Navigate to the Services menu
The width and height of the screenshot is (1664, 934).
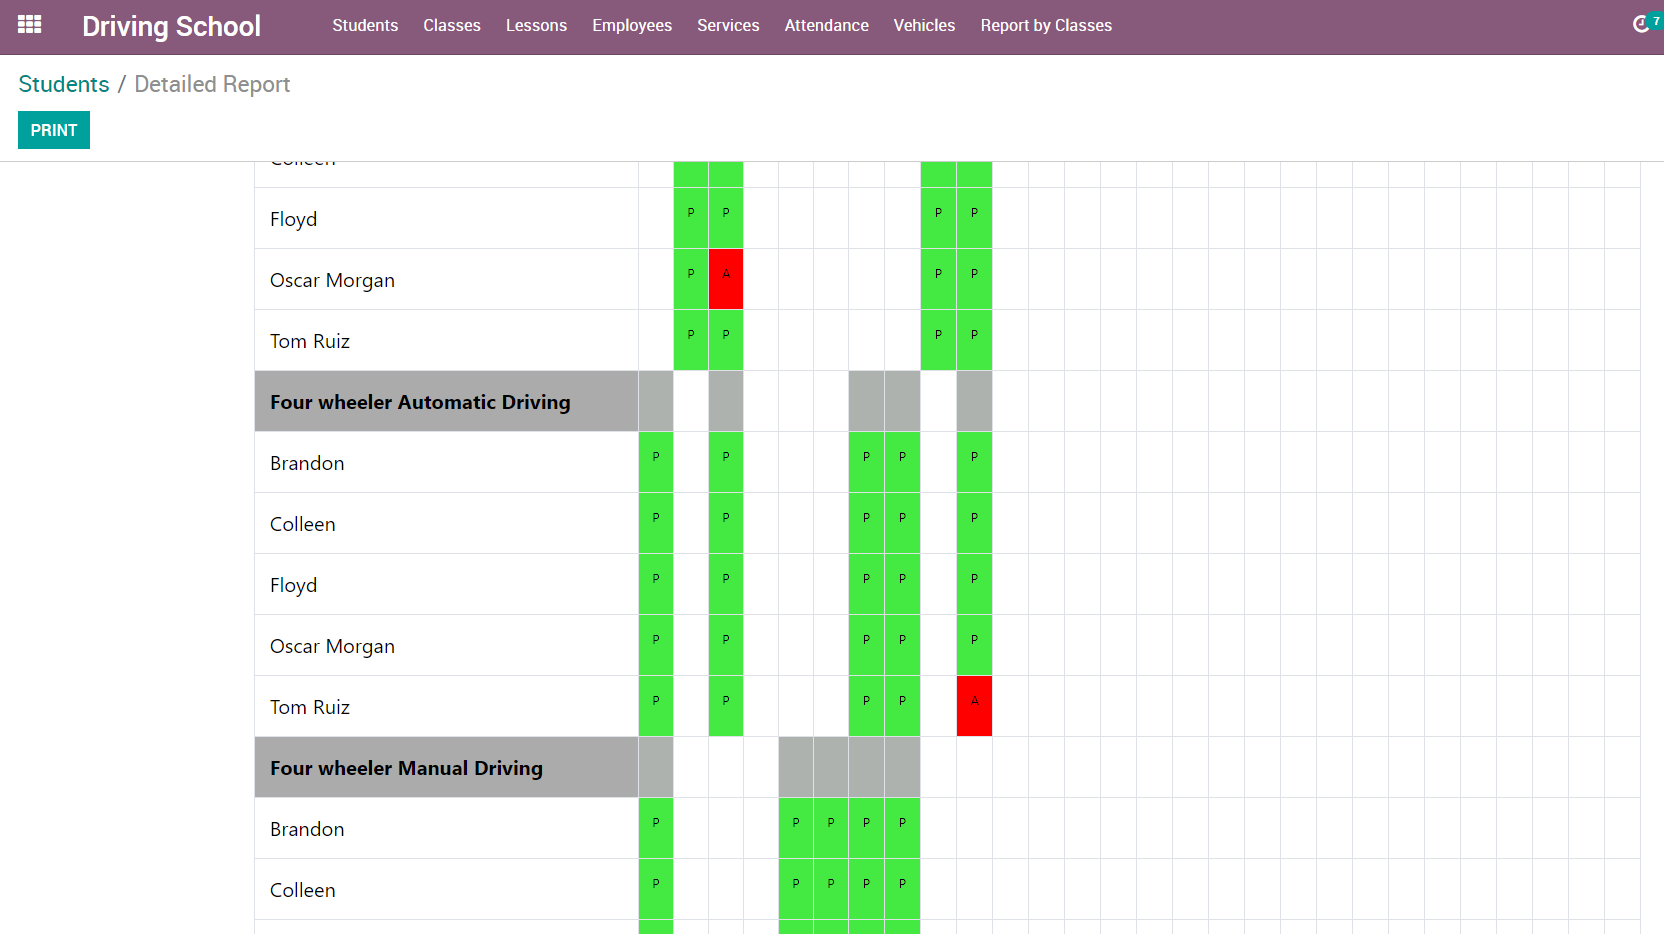727,26
